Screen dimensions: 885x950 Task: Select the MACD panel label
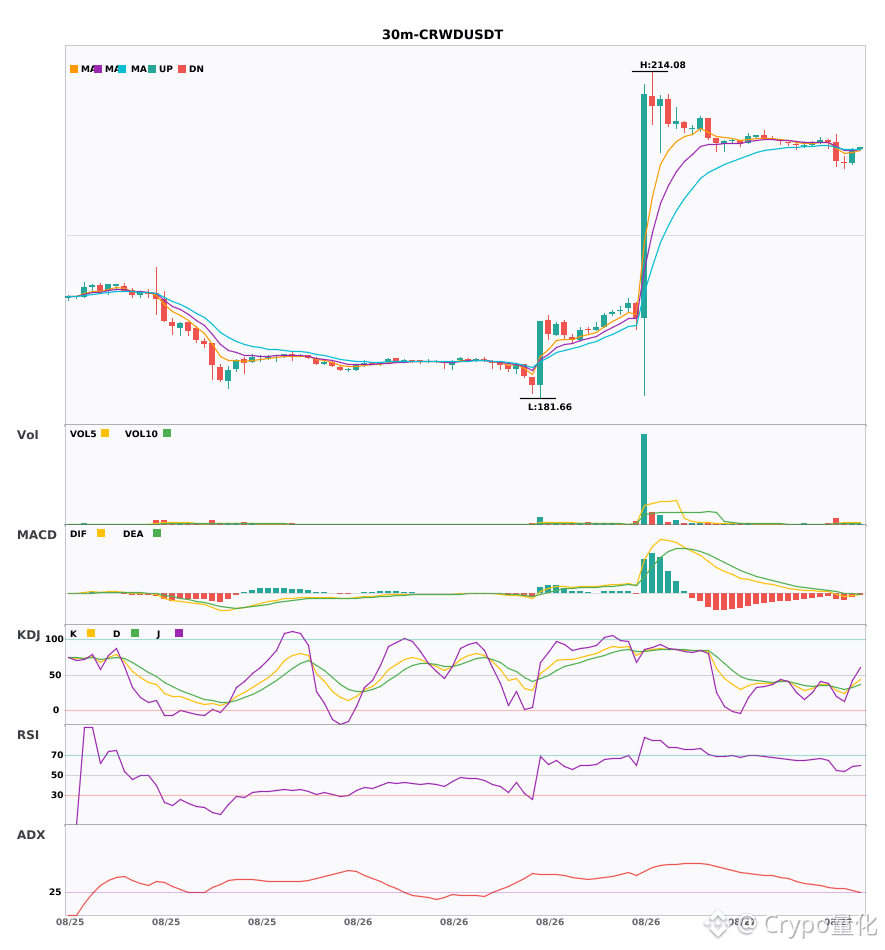[x=36, y=535]
